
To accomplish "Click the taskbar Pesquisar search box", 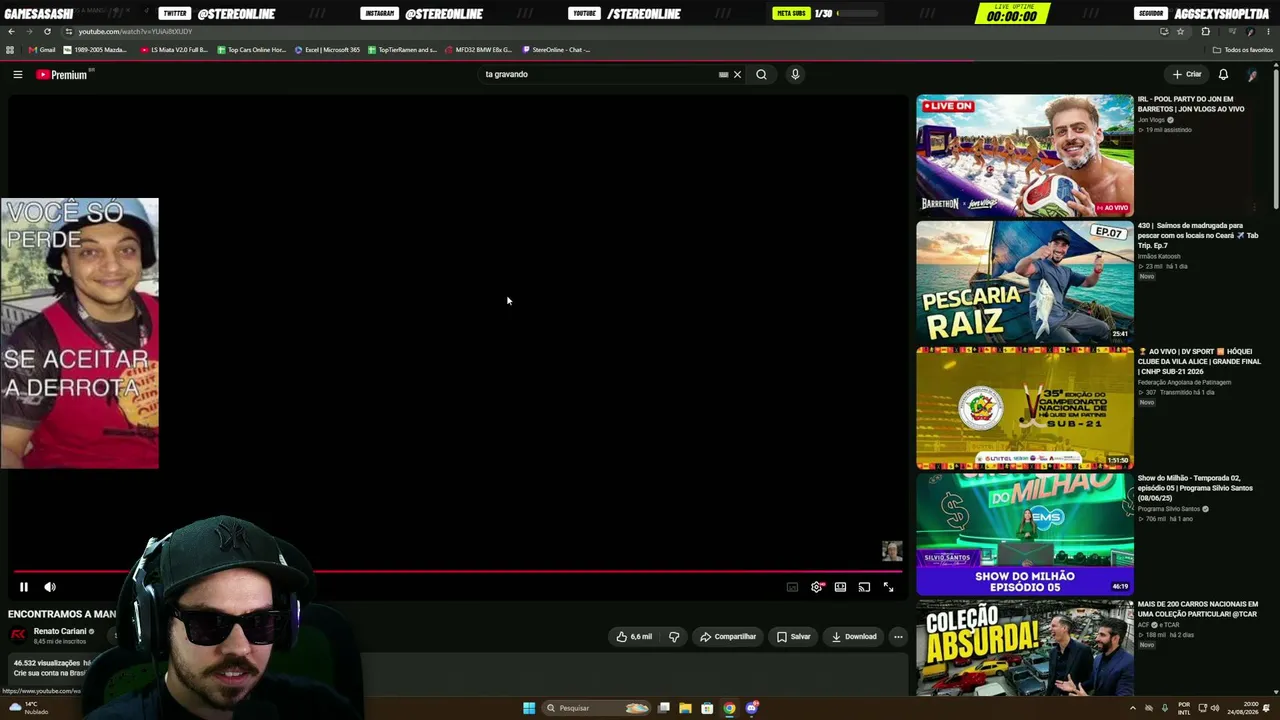I will pos(597,708).
